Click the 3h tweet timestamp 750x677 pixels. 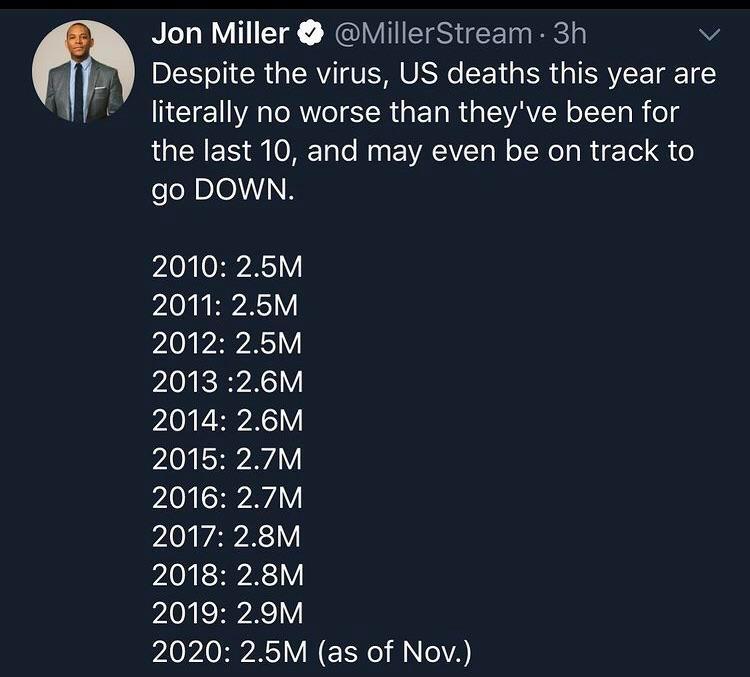click(x=569, y=34)
